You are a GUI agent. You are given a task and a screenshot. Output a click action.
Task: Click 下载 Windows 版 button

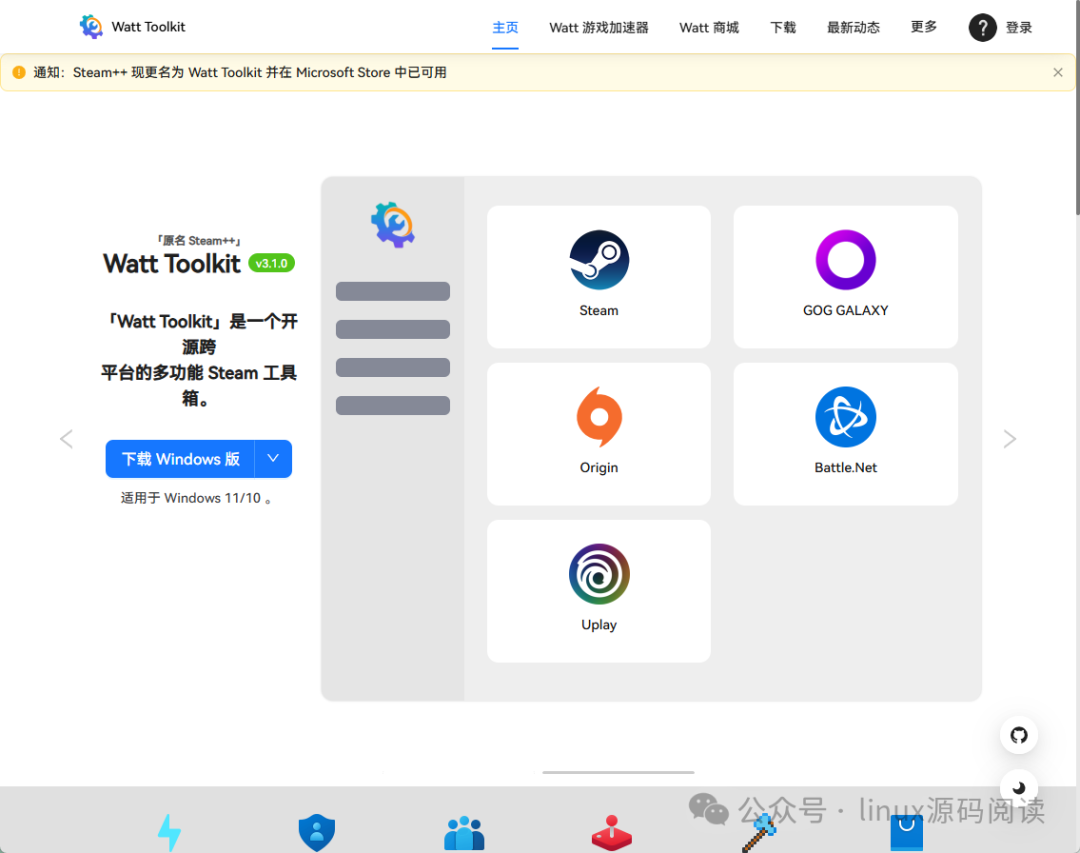(x=180, y=458)
